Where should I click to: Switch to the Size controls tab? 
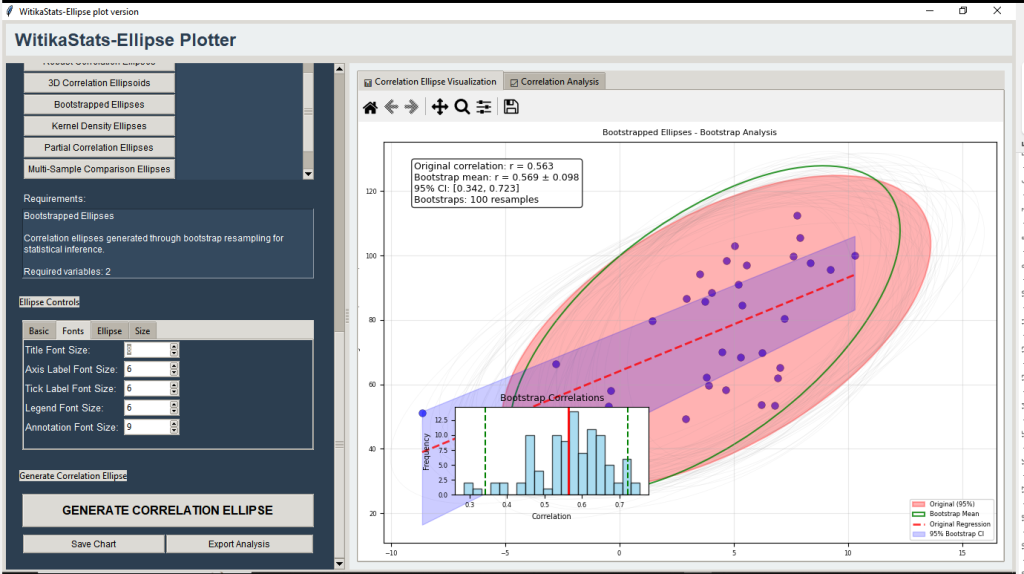[x=142, y=330]
